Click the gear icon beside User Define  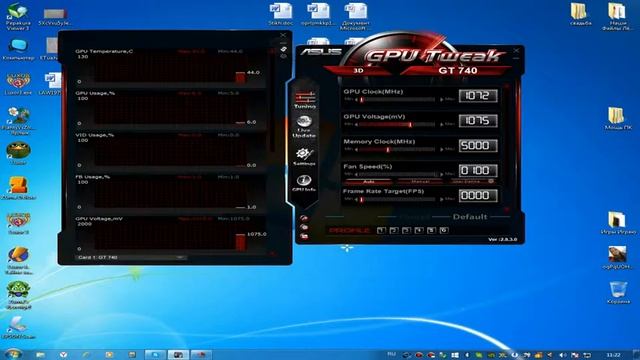coord(491,181)
